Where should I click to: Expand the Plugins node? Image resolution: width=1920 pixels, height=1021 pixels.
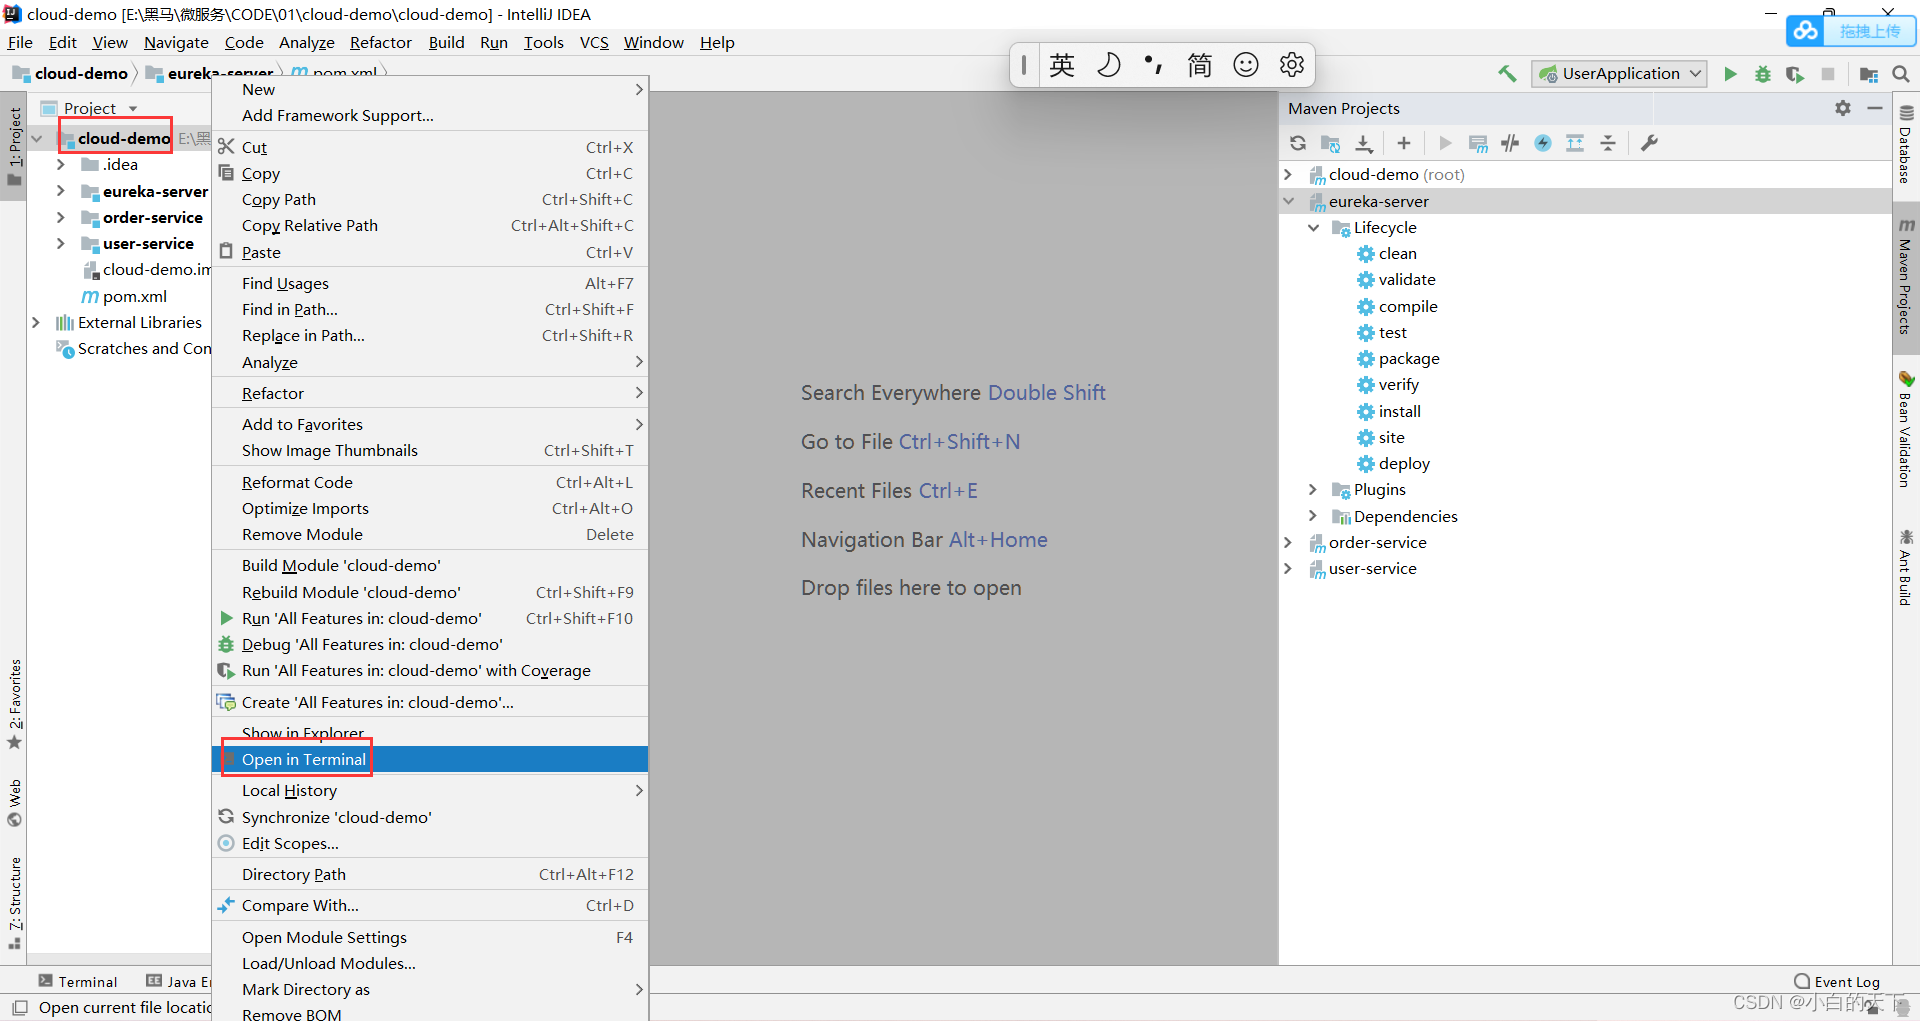point(1314,489)
